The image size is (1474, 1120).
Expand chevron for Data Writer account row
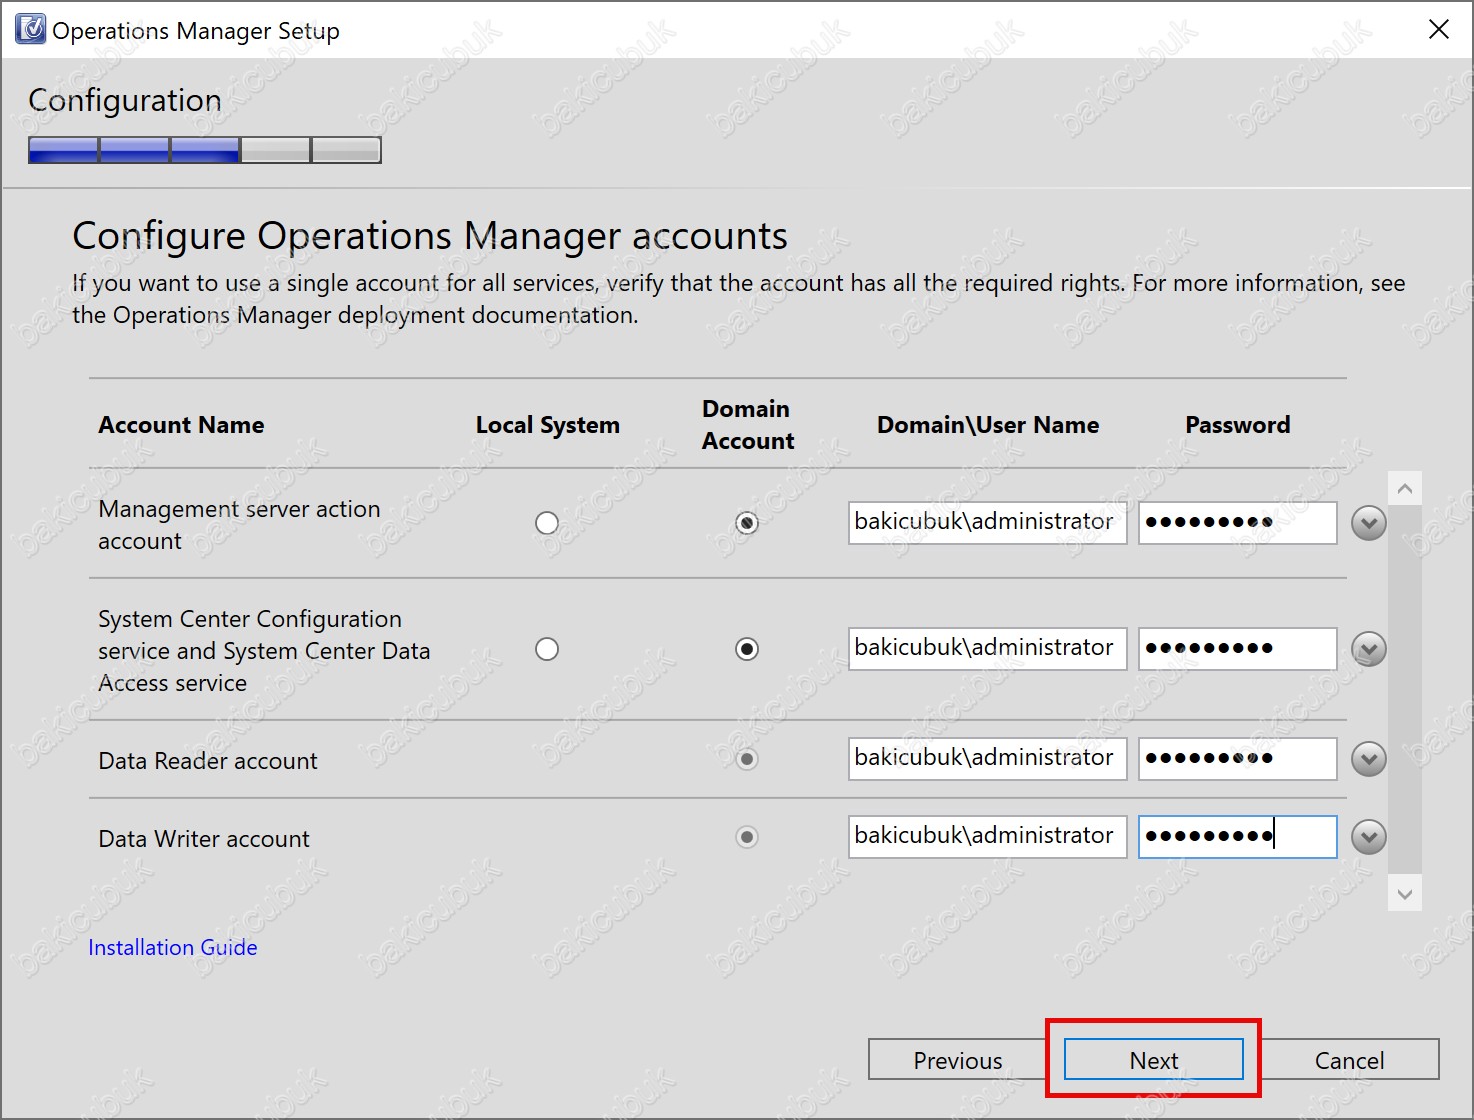[x=1369, y=837]
